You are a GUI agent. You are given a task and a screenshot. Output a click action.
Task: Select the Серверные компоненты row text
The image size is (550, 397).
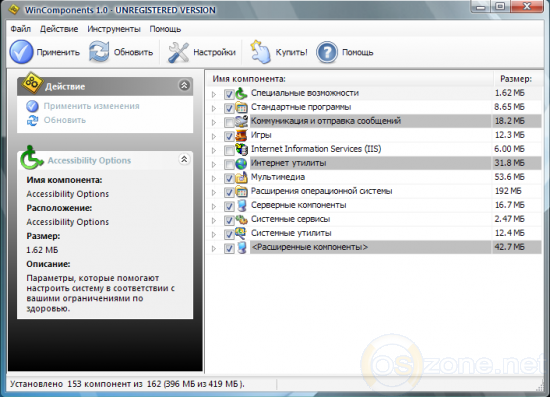click(x=299, y=205)
